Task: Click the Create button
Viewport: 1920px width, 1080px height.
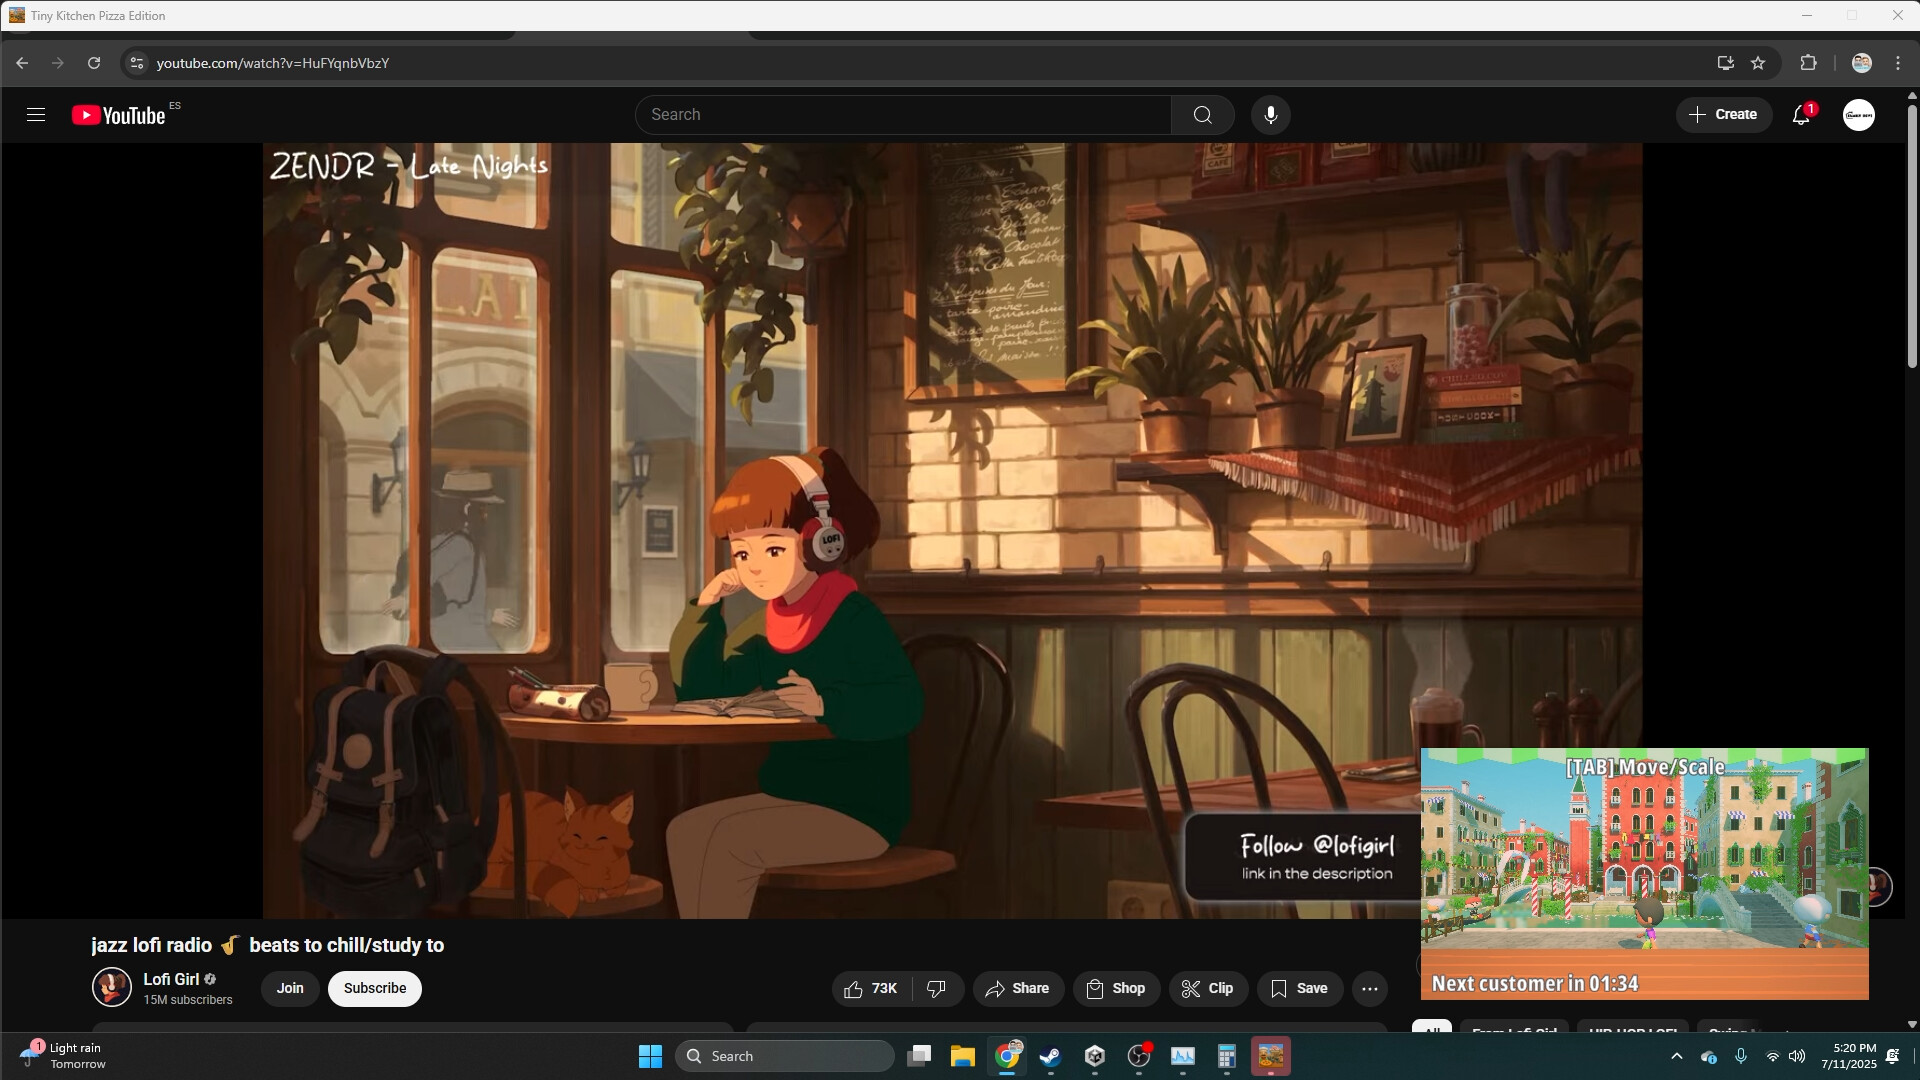Action: click(1725, 114)
